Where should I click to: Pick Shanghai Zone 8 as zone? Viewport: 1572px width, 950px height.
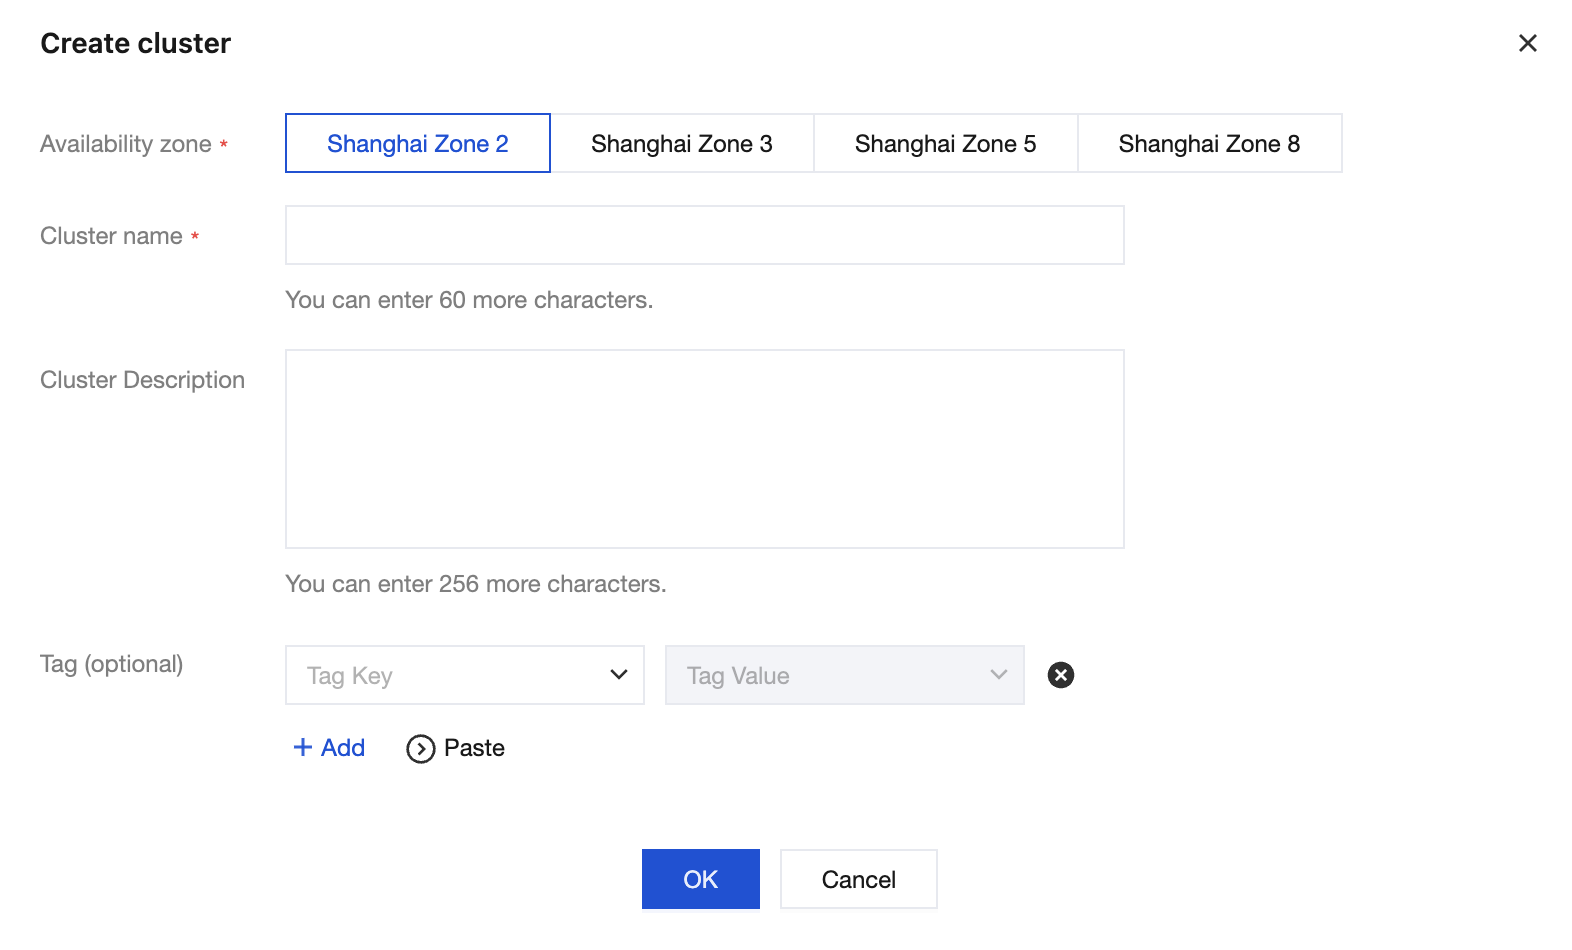pos(1209,143)
